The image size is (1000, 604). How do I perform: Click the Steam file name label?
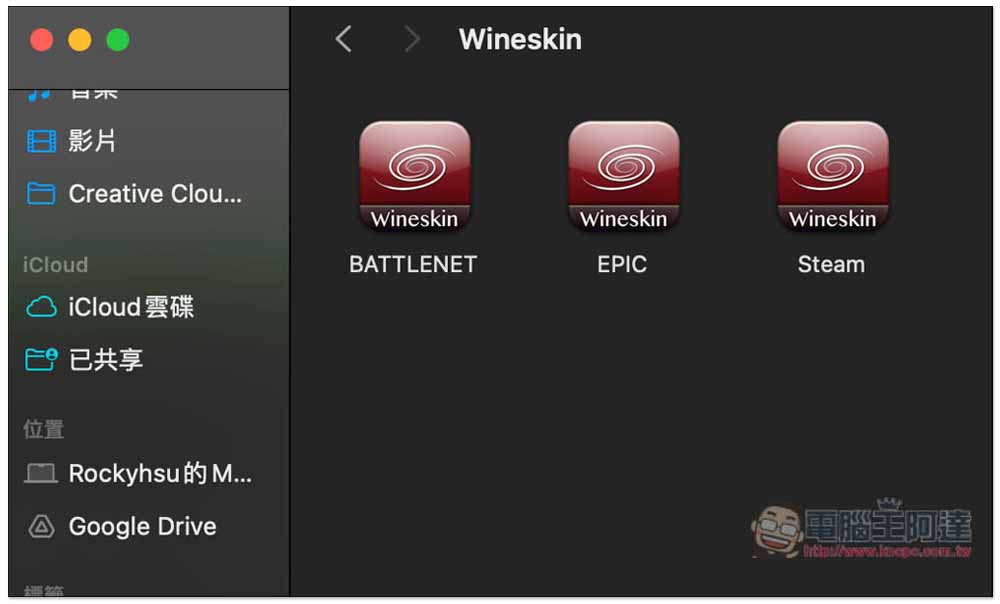832,265
